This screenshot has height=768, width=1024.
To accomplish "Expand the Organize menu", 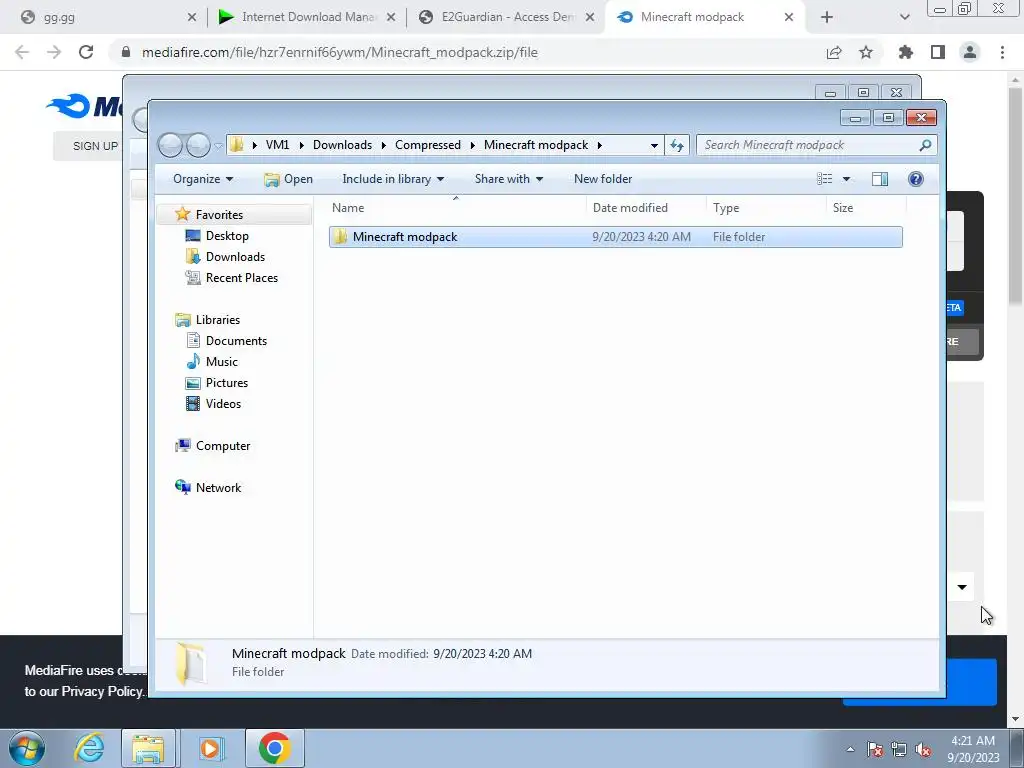I will click(x=203, y=179).
